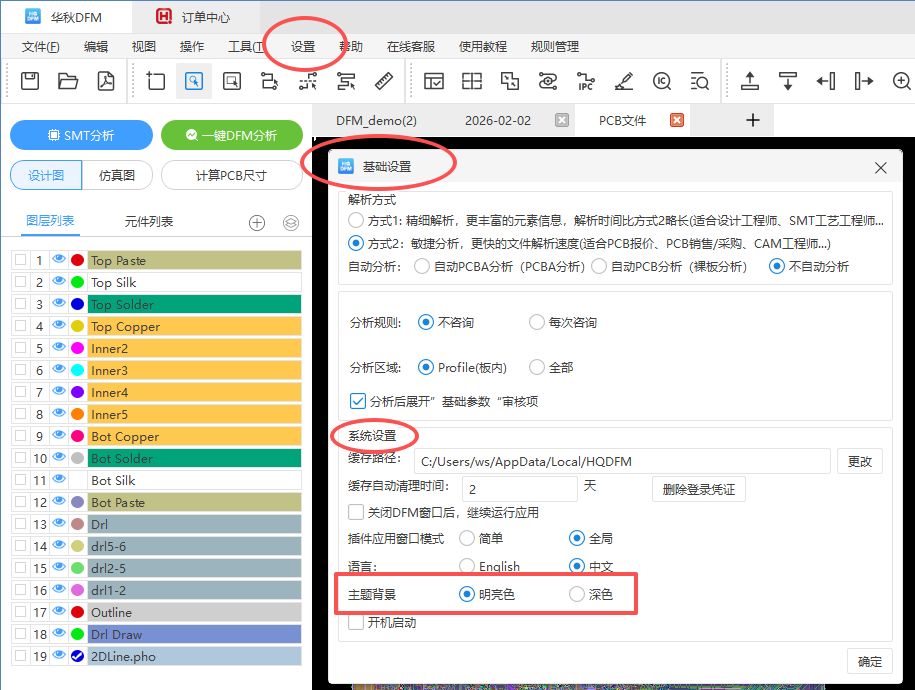Click the 一键DFM分析 button
This screenshot has width=915, height=690.
(232, 135)
